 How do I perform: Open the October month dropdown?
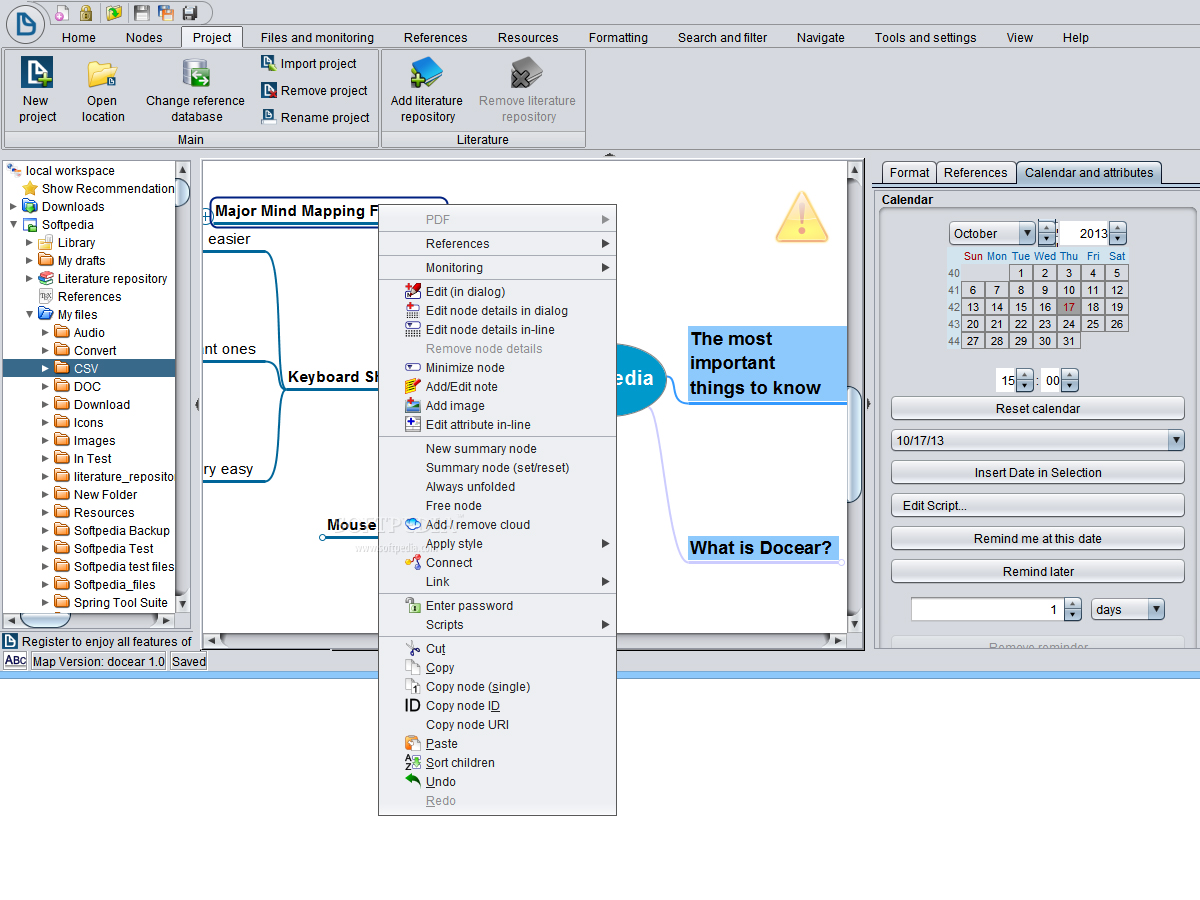tap(1026, 233)
